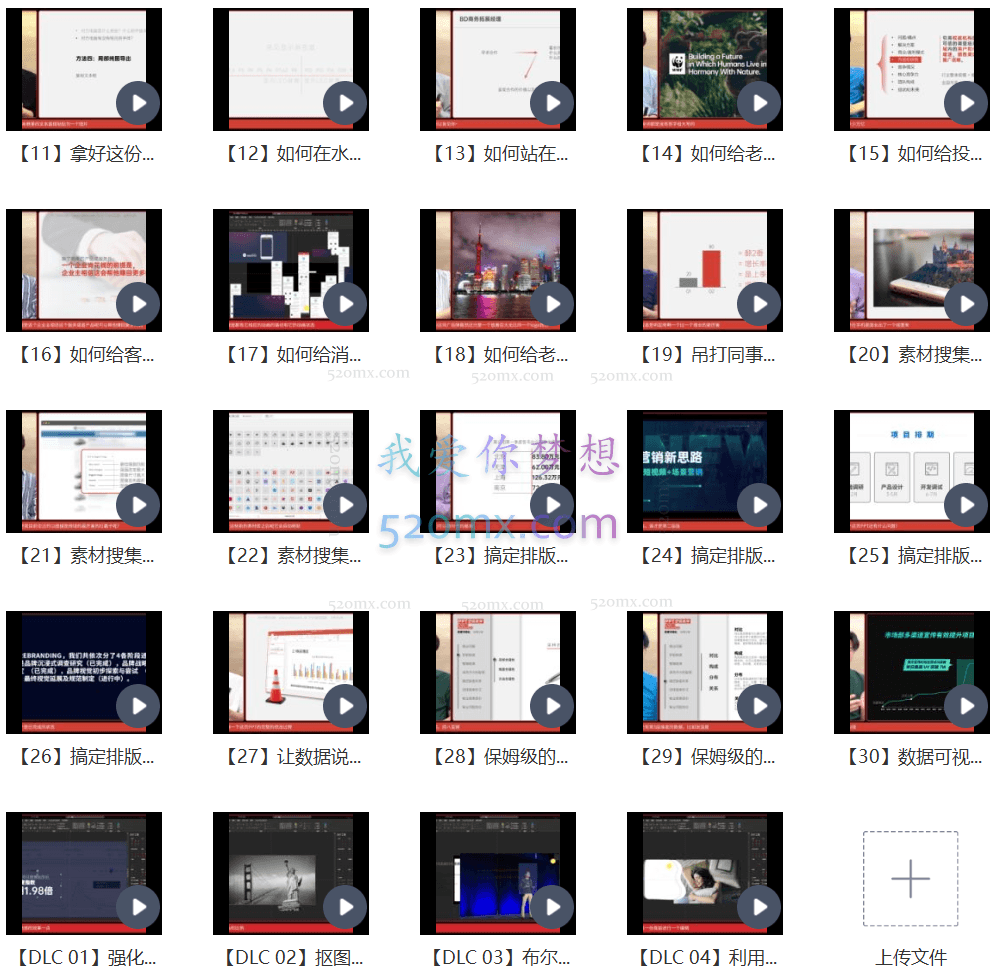Play DLC 02 Statue of Liberty video
The image size is (1001, 972).
[345, 907]
